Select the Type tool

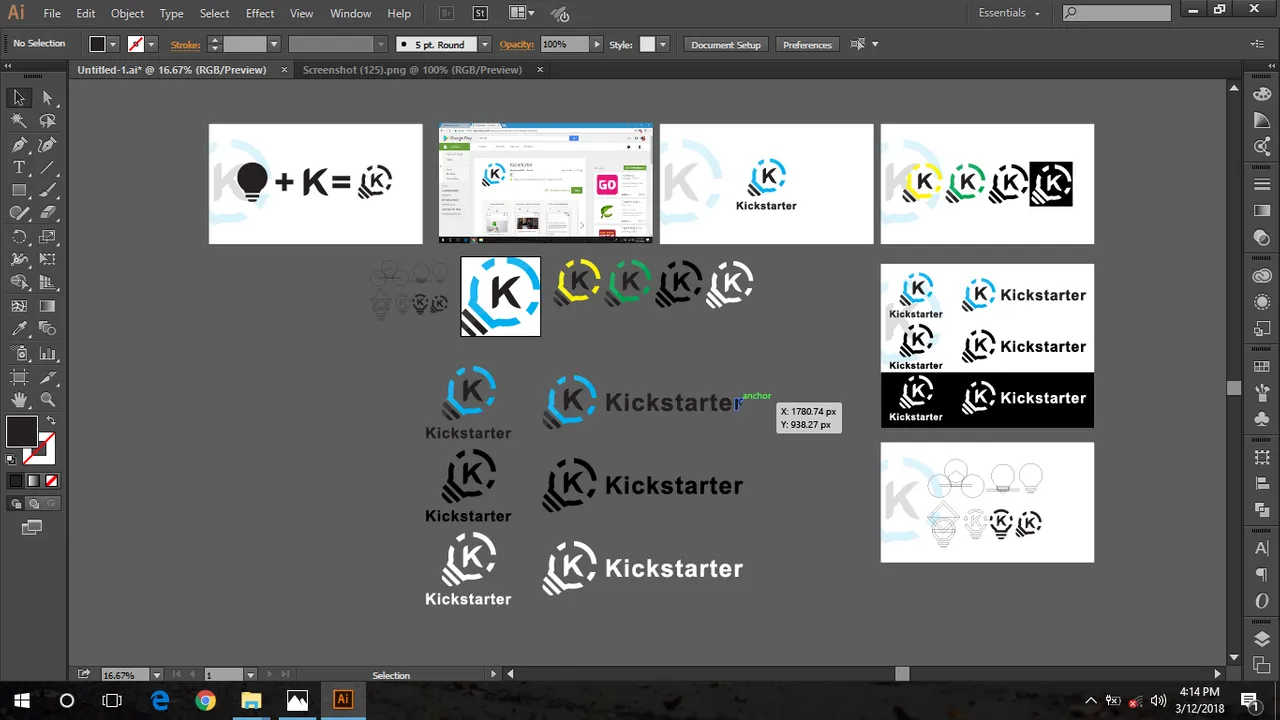[19, 167]
